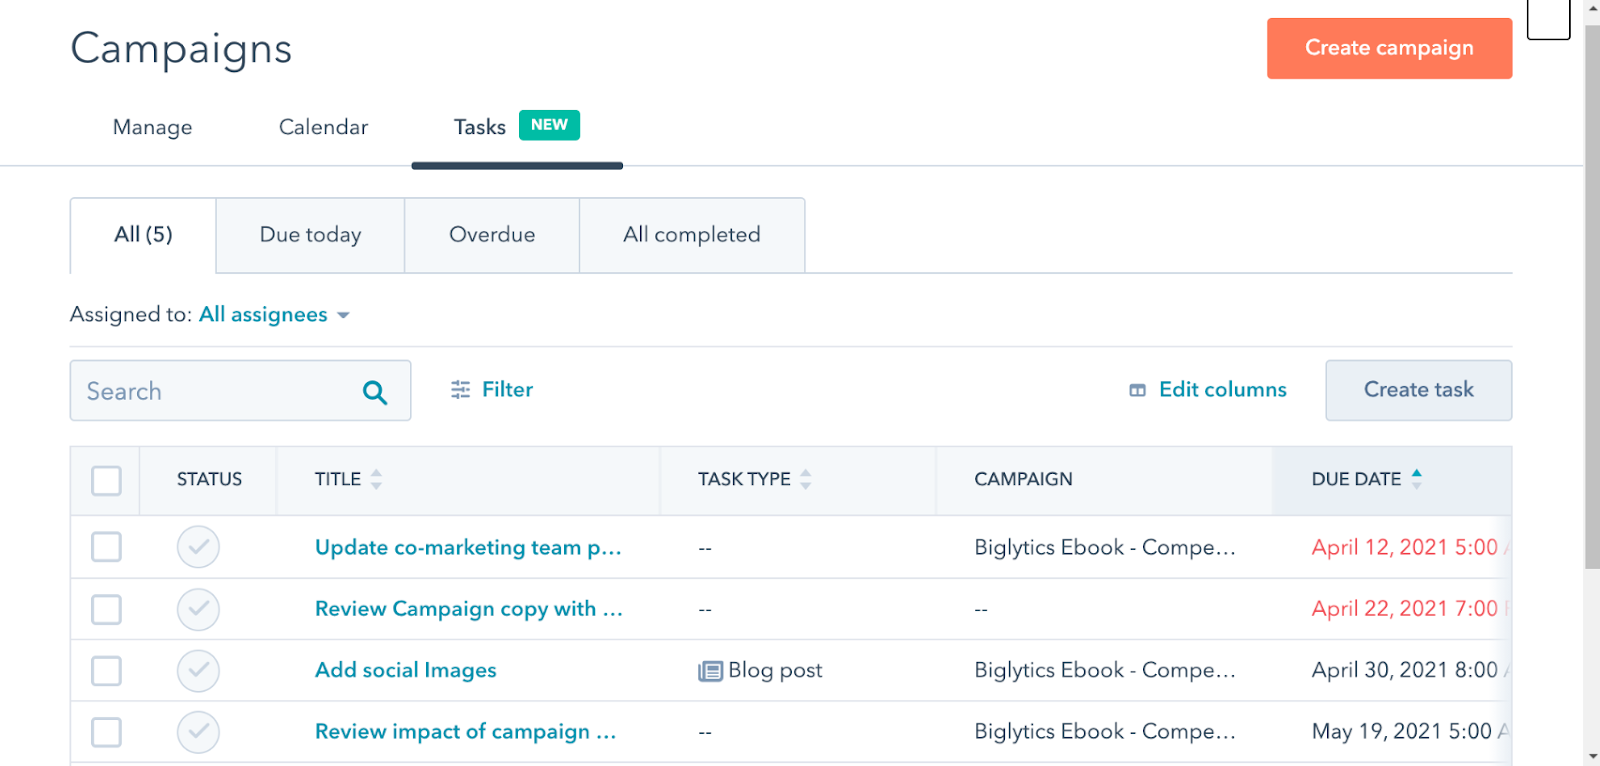The image size is (1600, 766).
Task: Click the Filter sliders icon
Action: (460, 390)
